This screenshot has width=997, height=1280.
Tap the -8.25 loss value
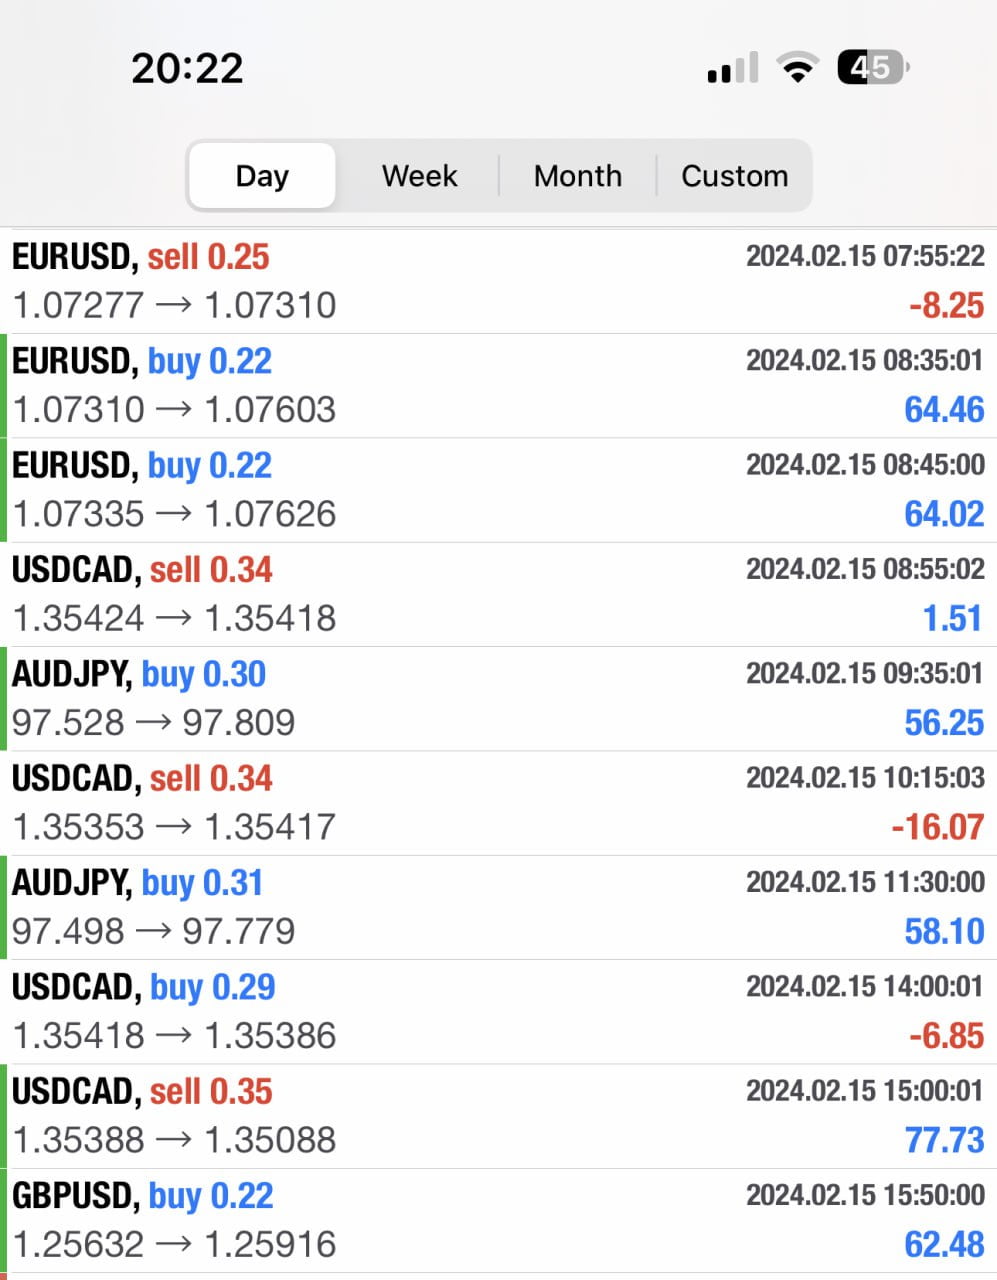pyautogui.click(x=946, y=306)
